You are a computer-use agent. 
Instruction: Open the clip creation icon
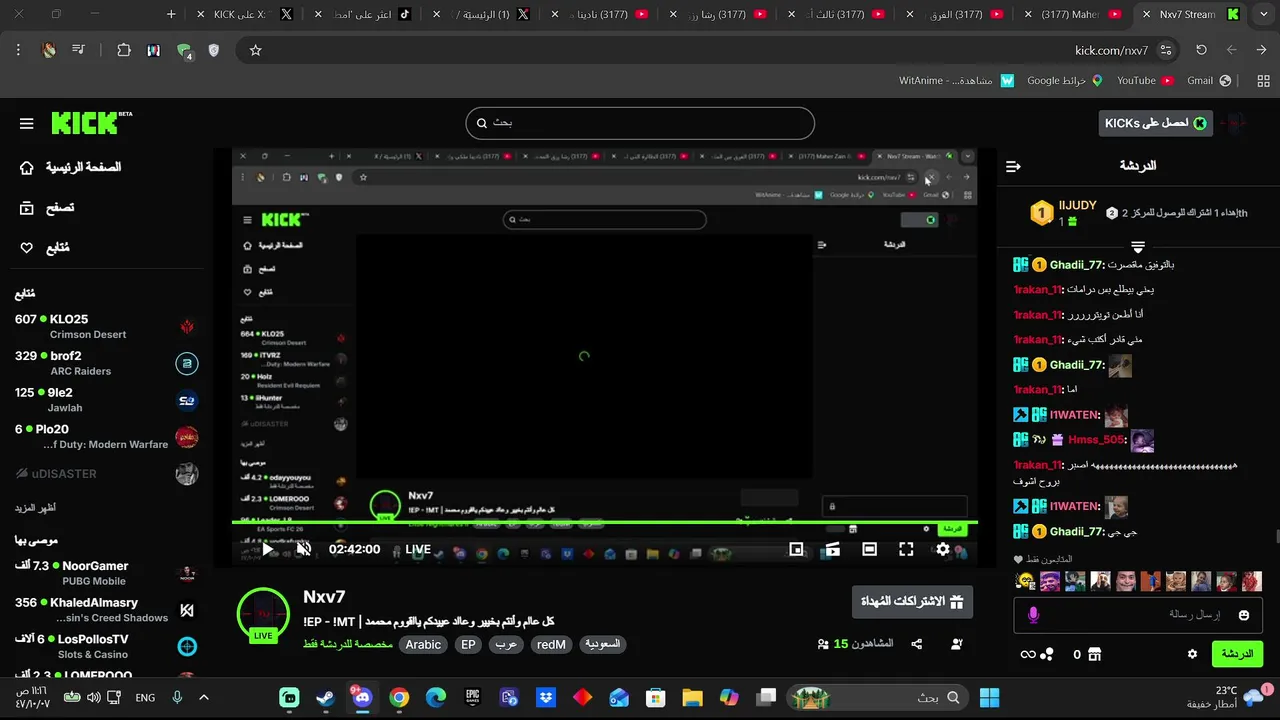click(x=832, y=549)
